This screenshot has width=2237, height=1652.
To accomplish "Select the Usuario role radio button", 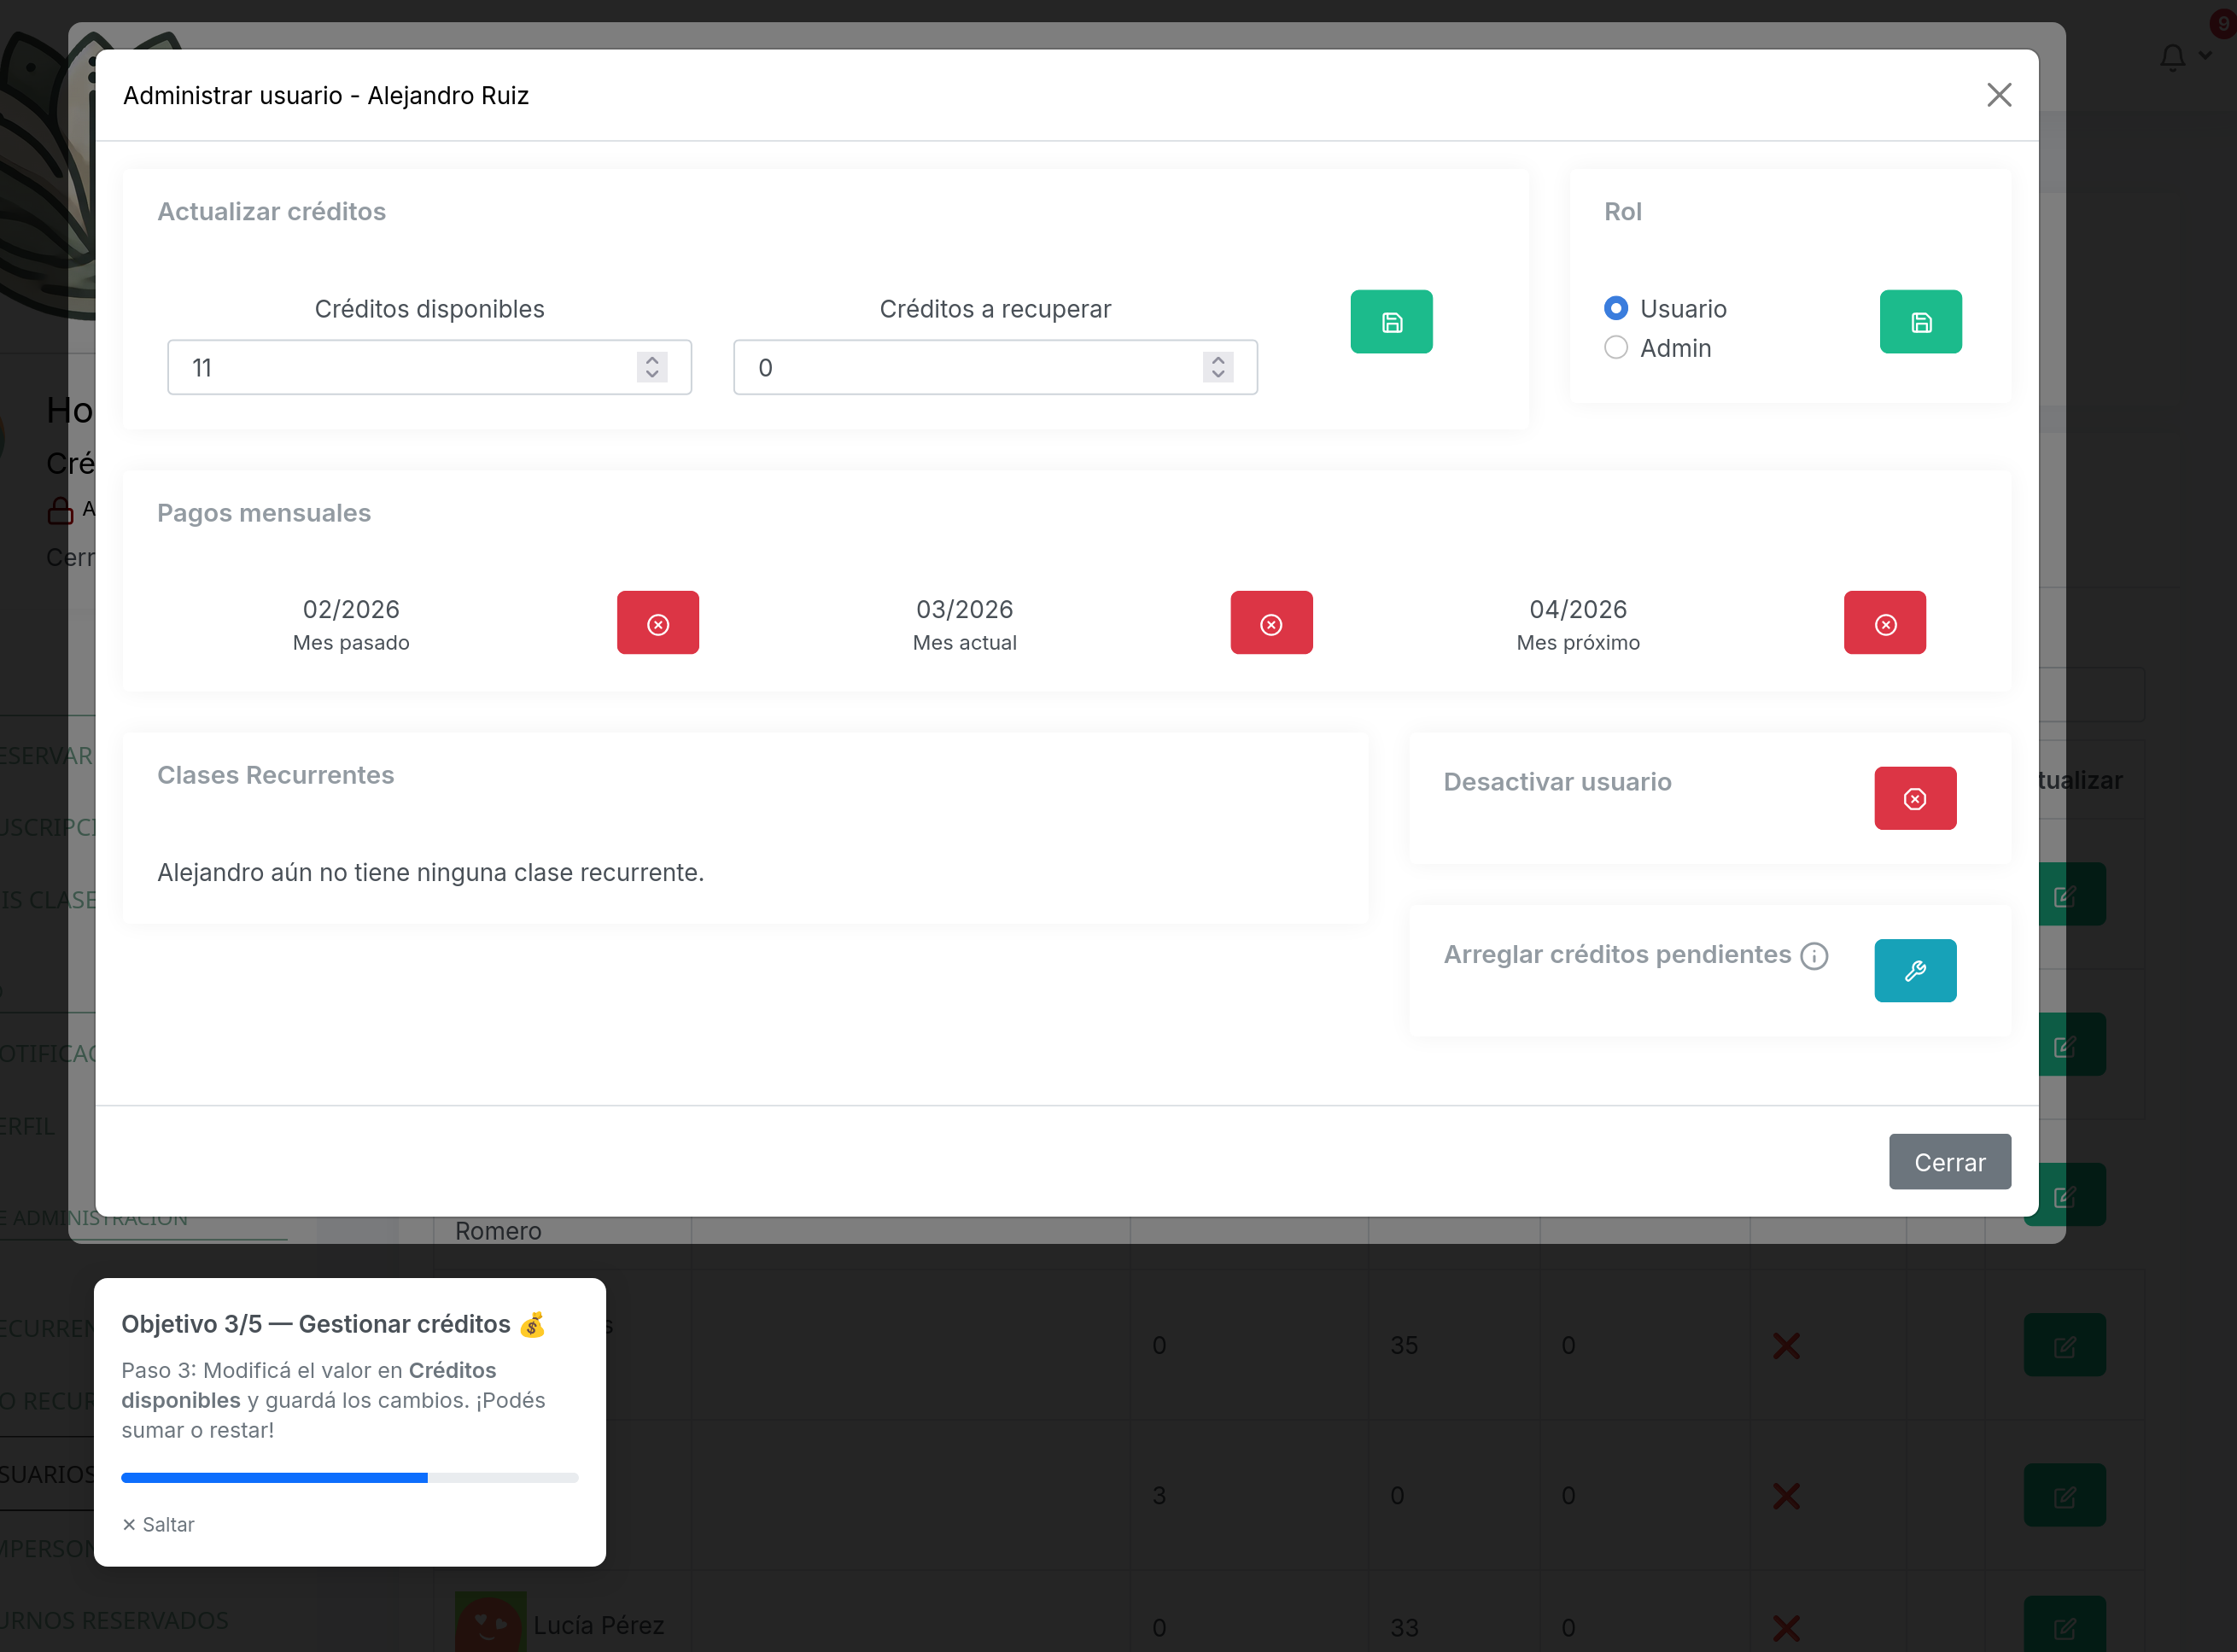I will (x=1615, y=308).
